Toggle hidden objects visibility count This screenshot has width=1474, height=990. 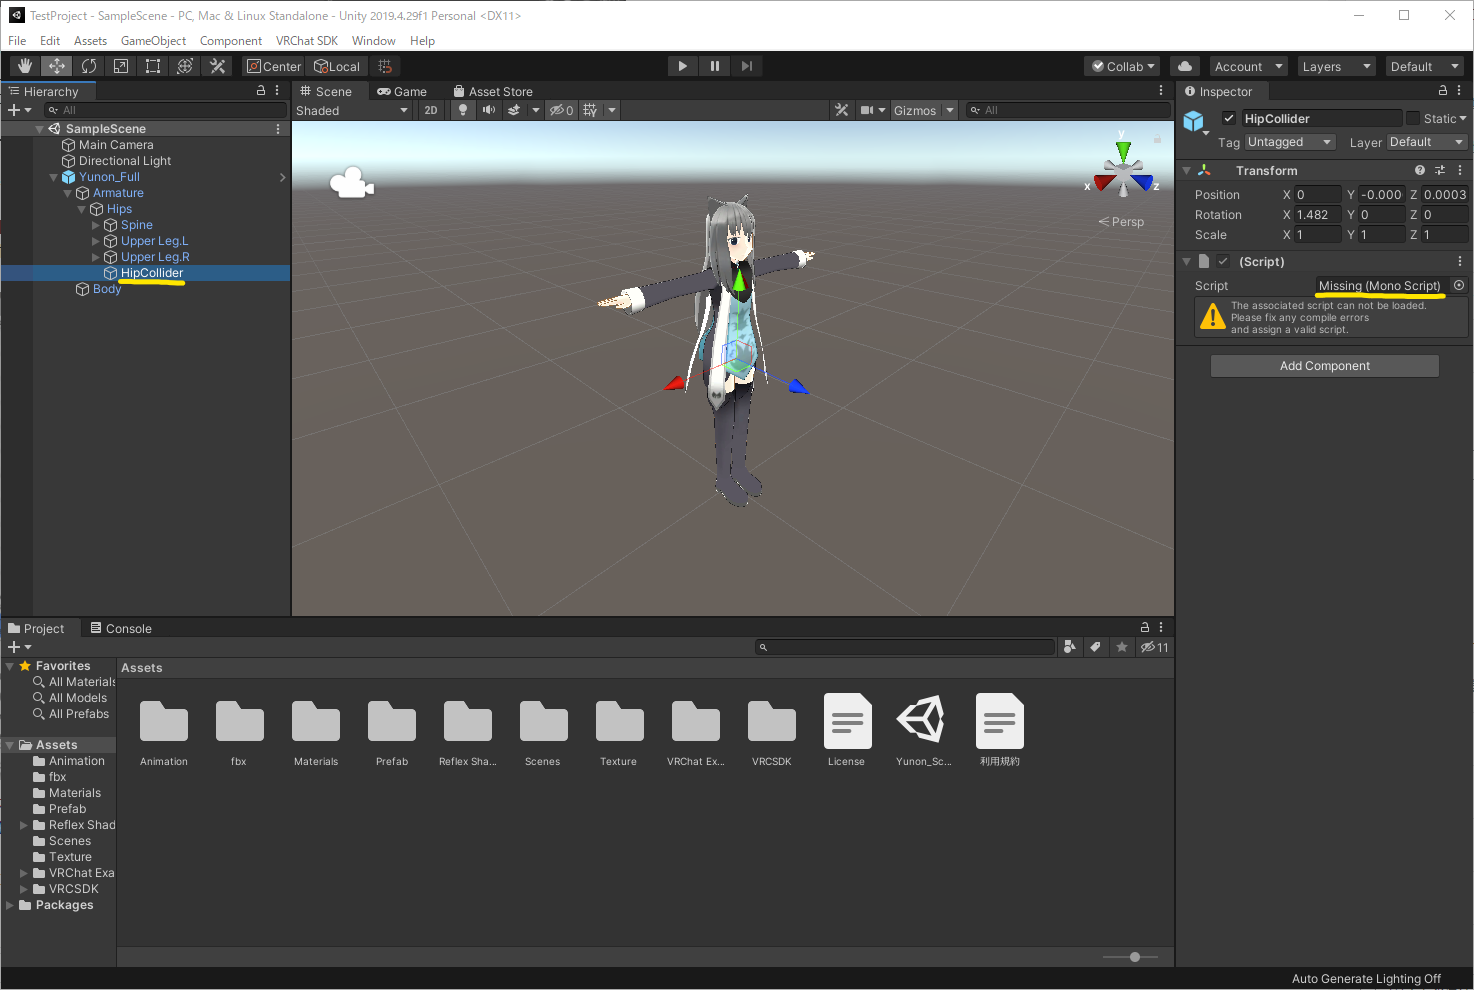(562, 110)
